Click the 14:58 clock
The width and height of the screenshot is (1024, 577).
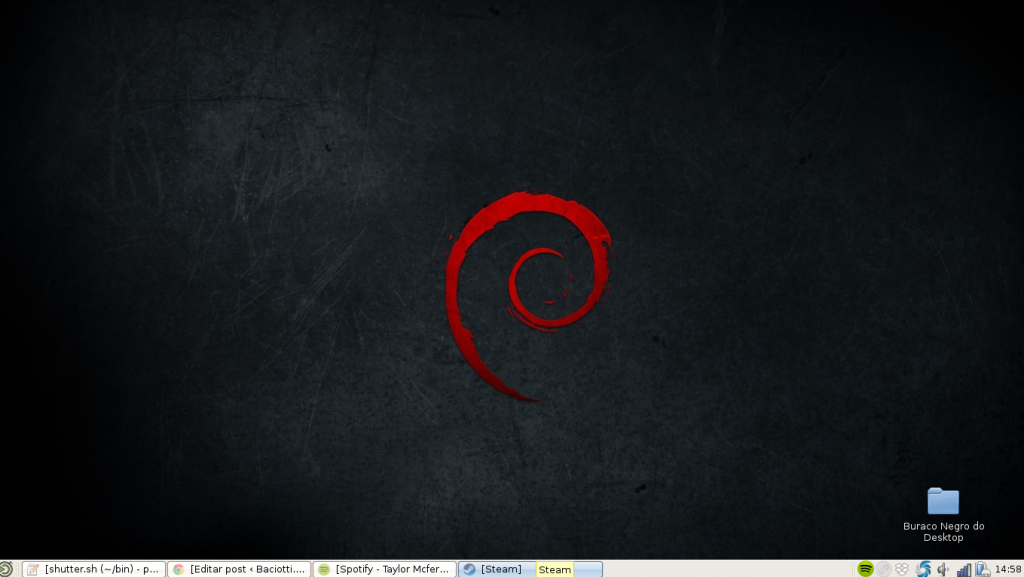click(1008, 569)
